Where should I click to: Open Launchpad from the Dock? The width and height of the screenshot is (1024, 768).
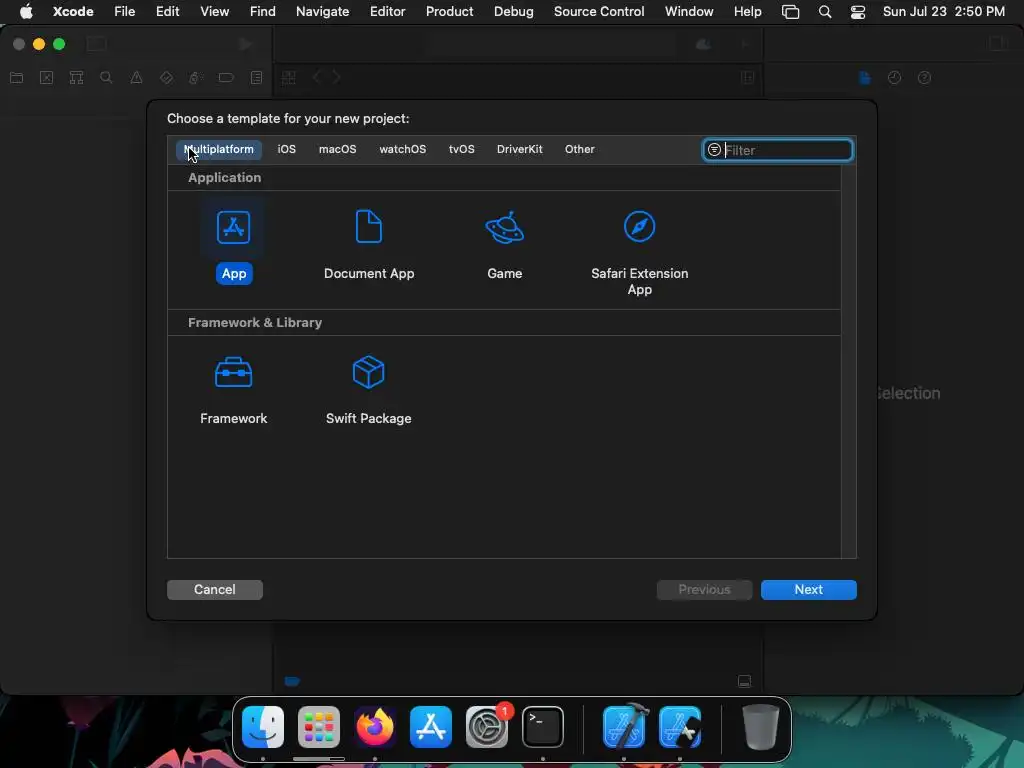click(x=319, y=726)
